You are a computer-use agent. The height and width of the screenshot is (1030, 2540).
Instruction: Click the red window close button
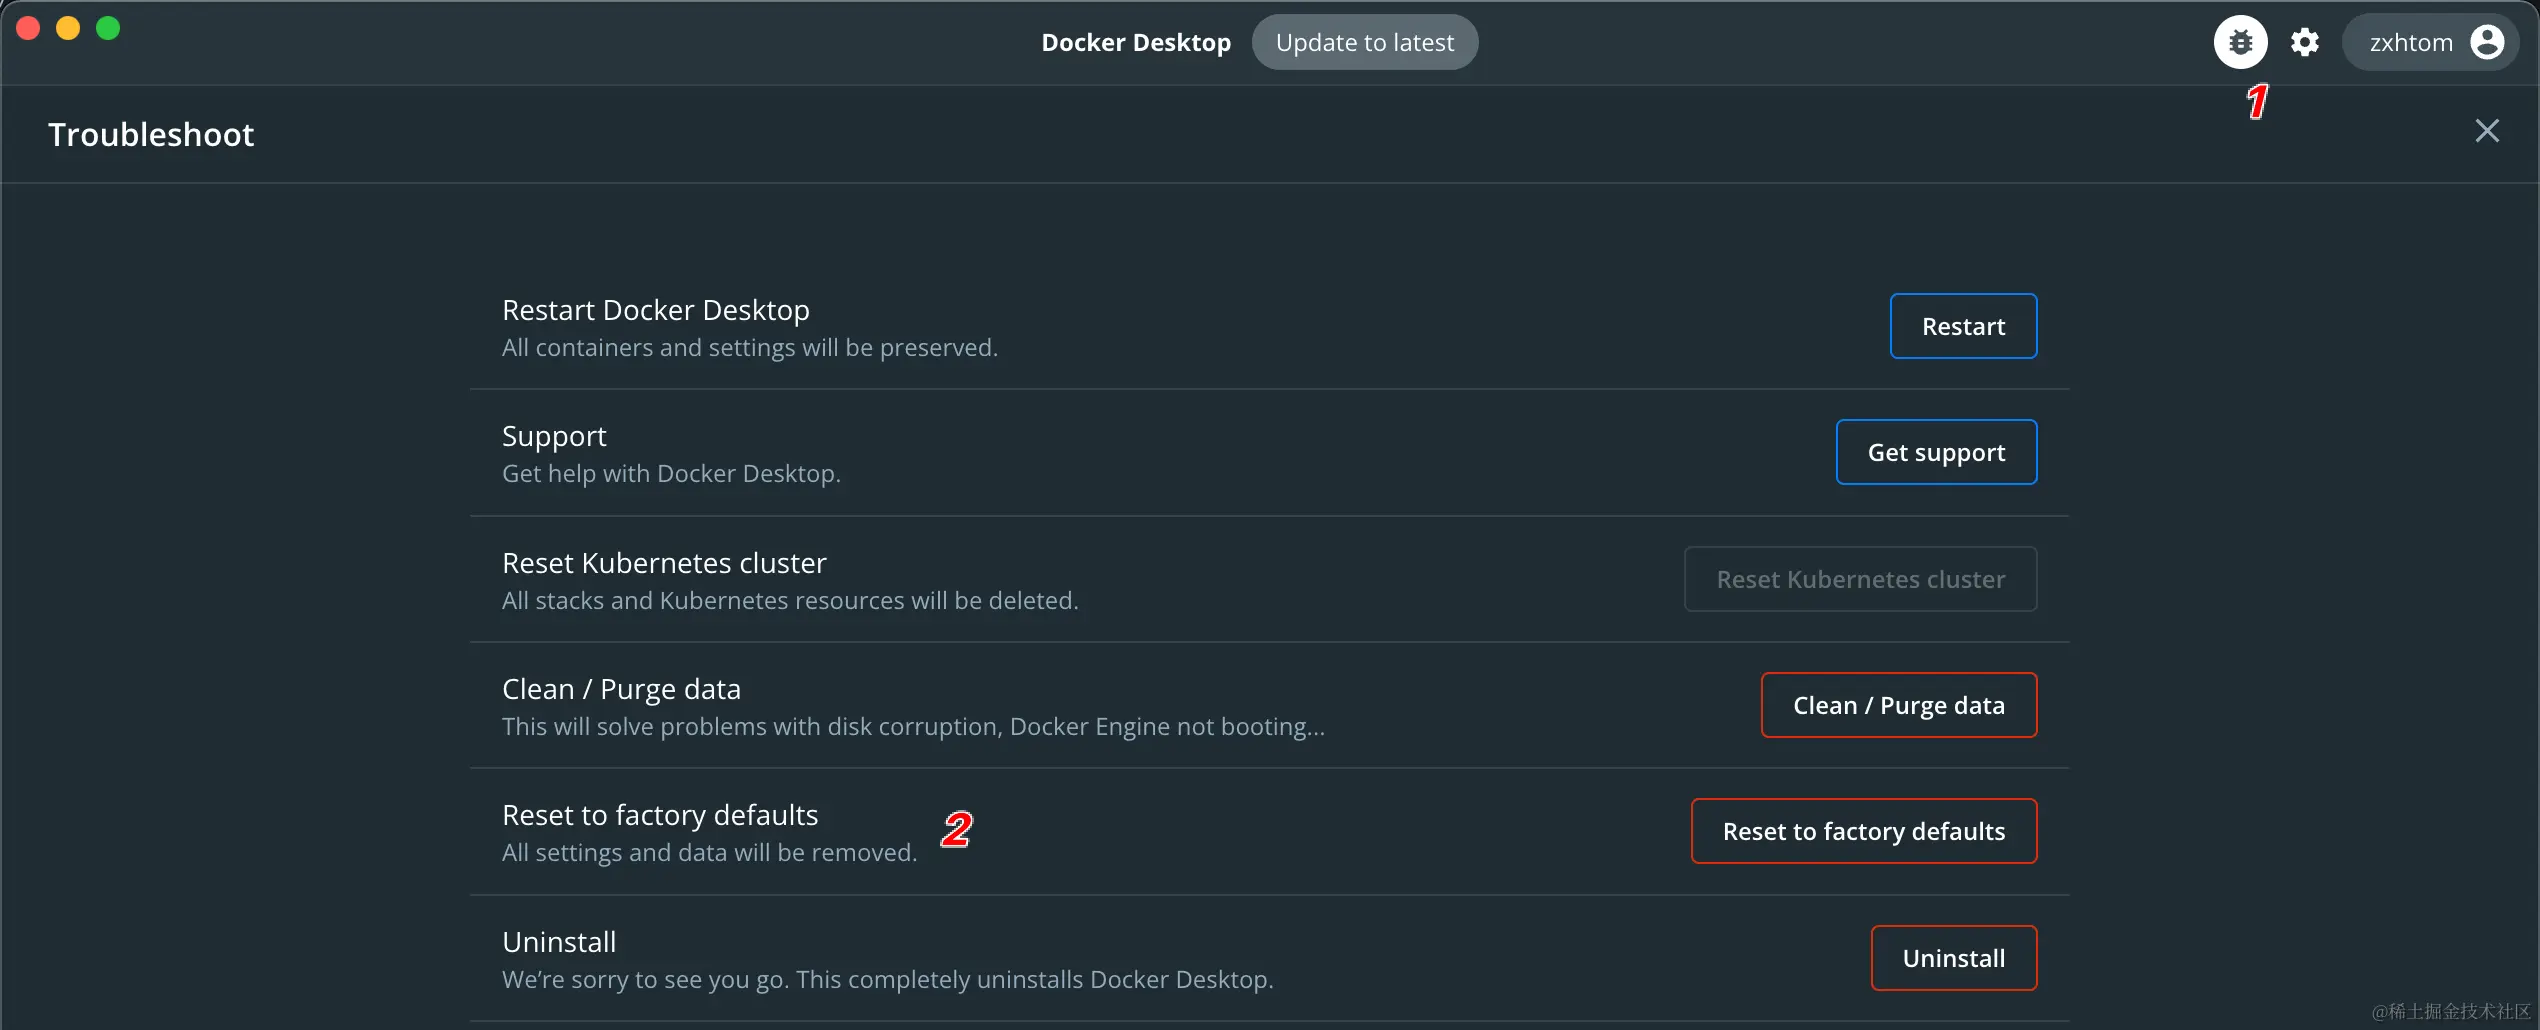[28, 28]
